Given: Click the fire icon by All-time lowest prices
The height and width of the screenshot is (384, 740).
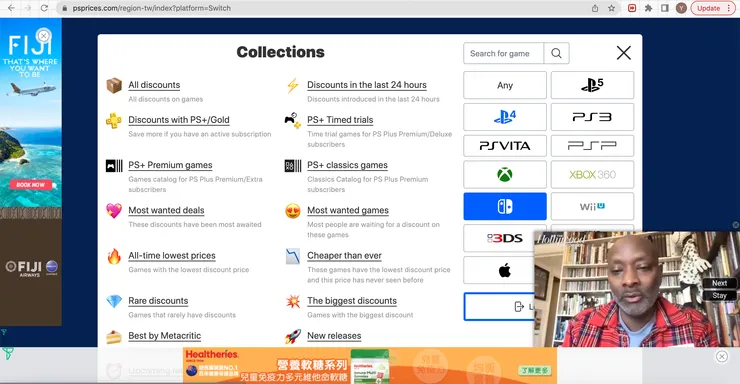Looking at the screenshot, I should [x=114, y=256].
